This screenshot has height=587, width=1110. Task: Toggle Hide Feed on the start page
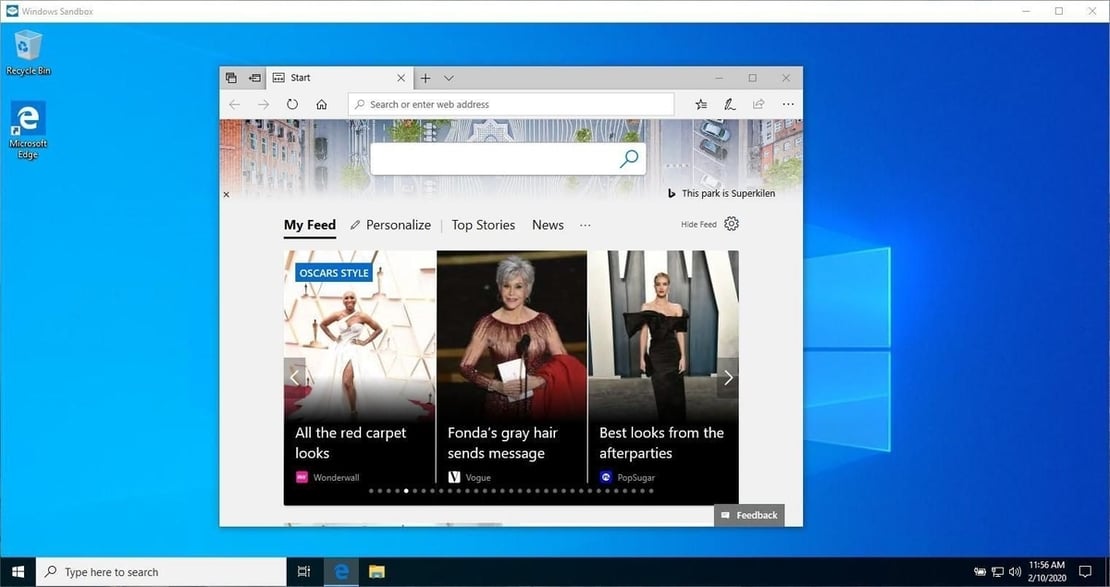699,224
